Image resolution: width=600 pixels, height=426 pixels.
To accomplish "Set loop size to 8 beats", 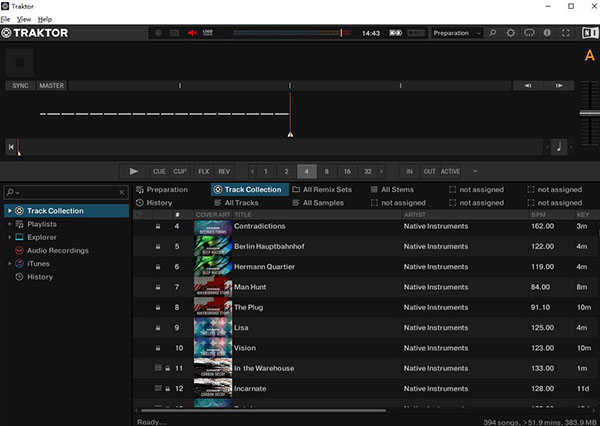I will [x=327, y=171].
